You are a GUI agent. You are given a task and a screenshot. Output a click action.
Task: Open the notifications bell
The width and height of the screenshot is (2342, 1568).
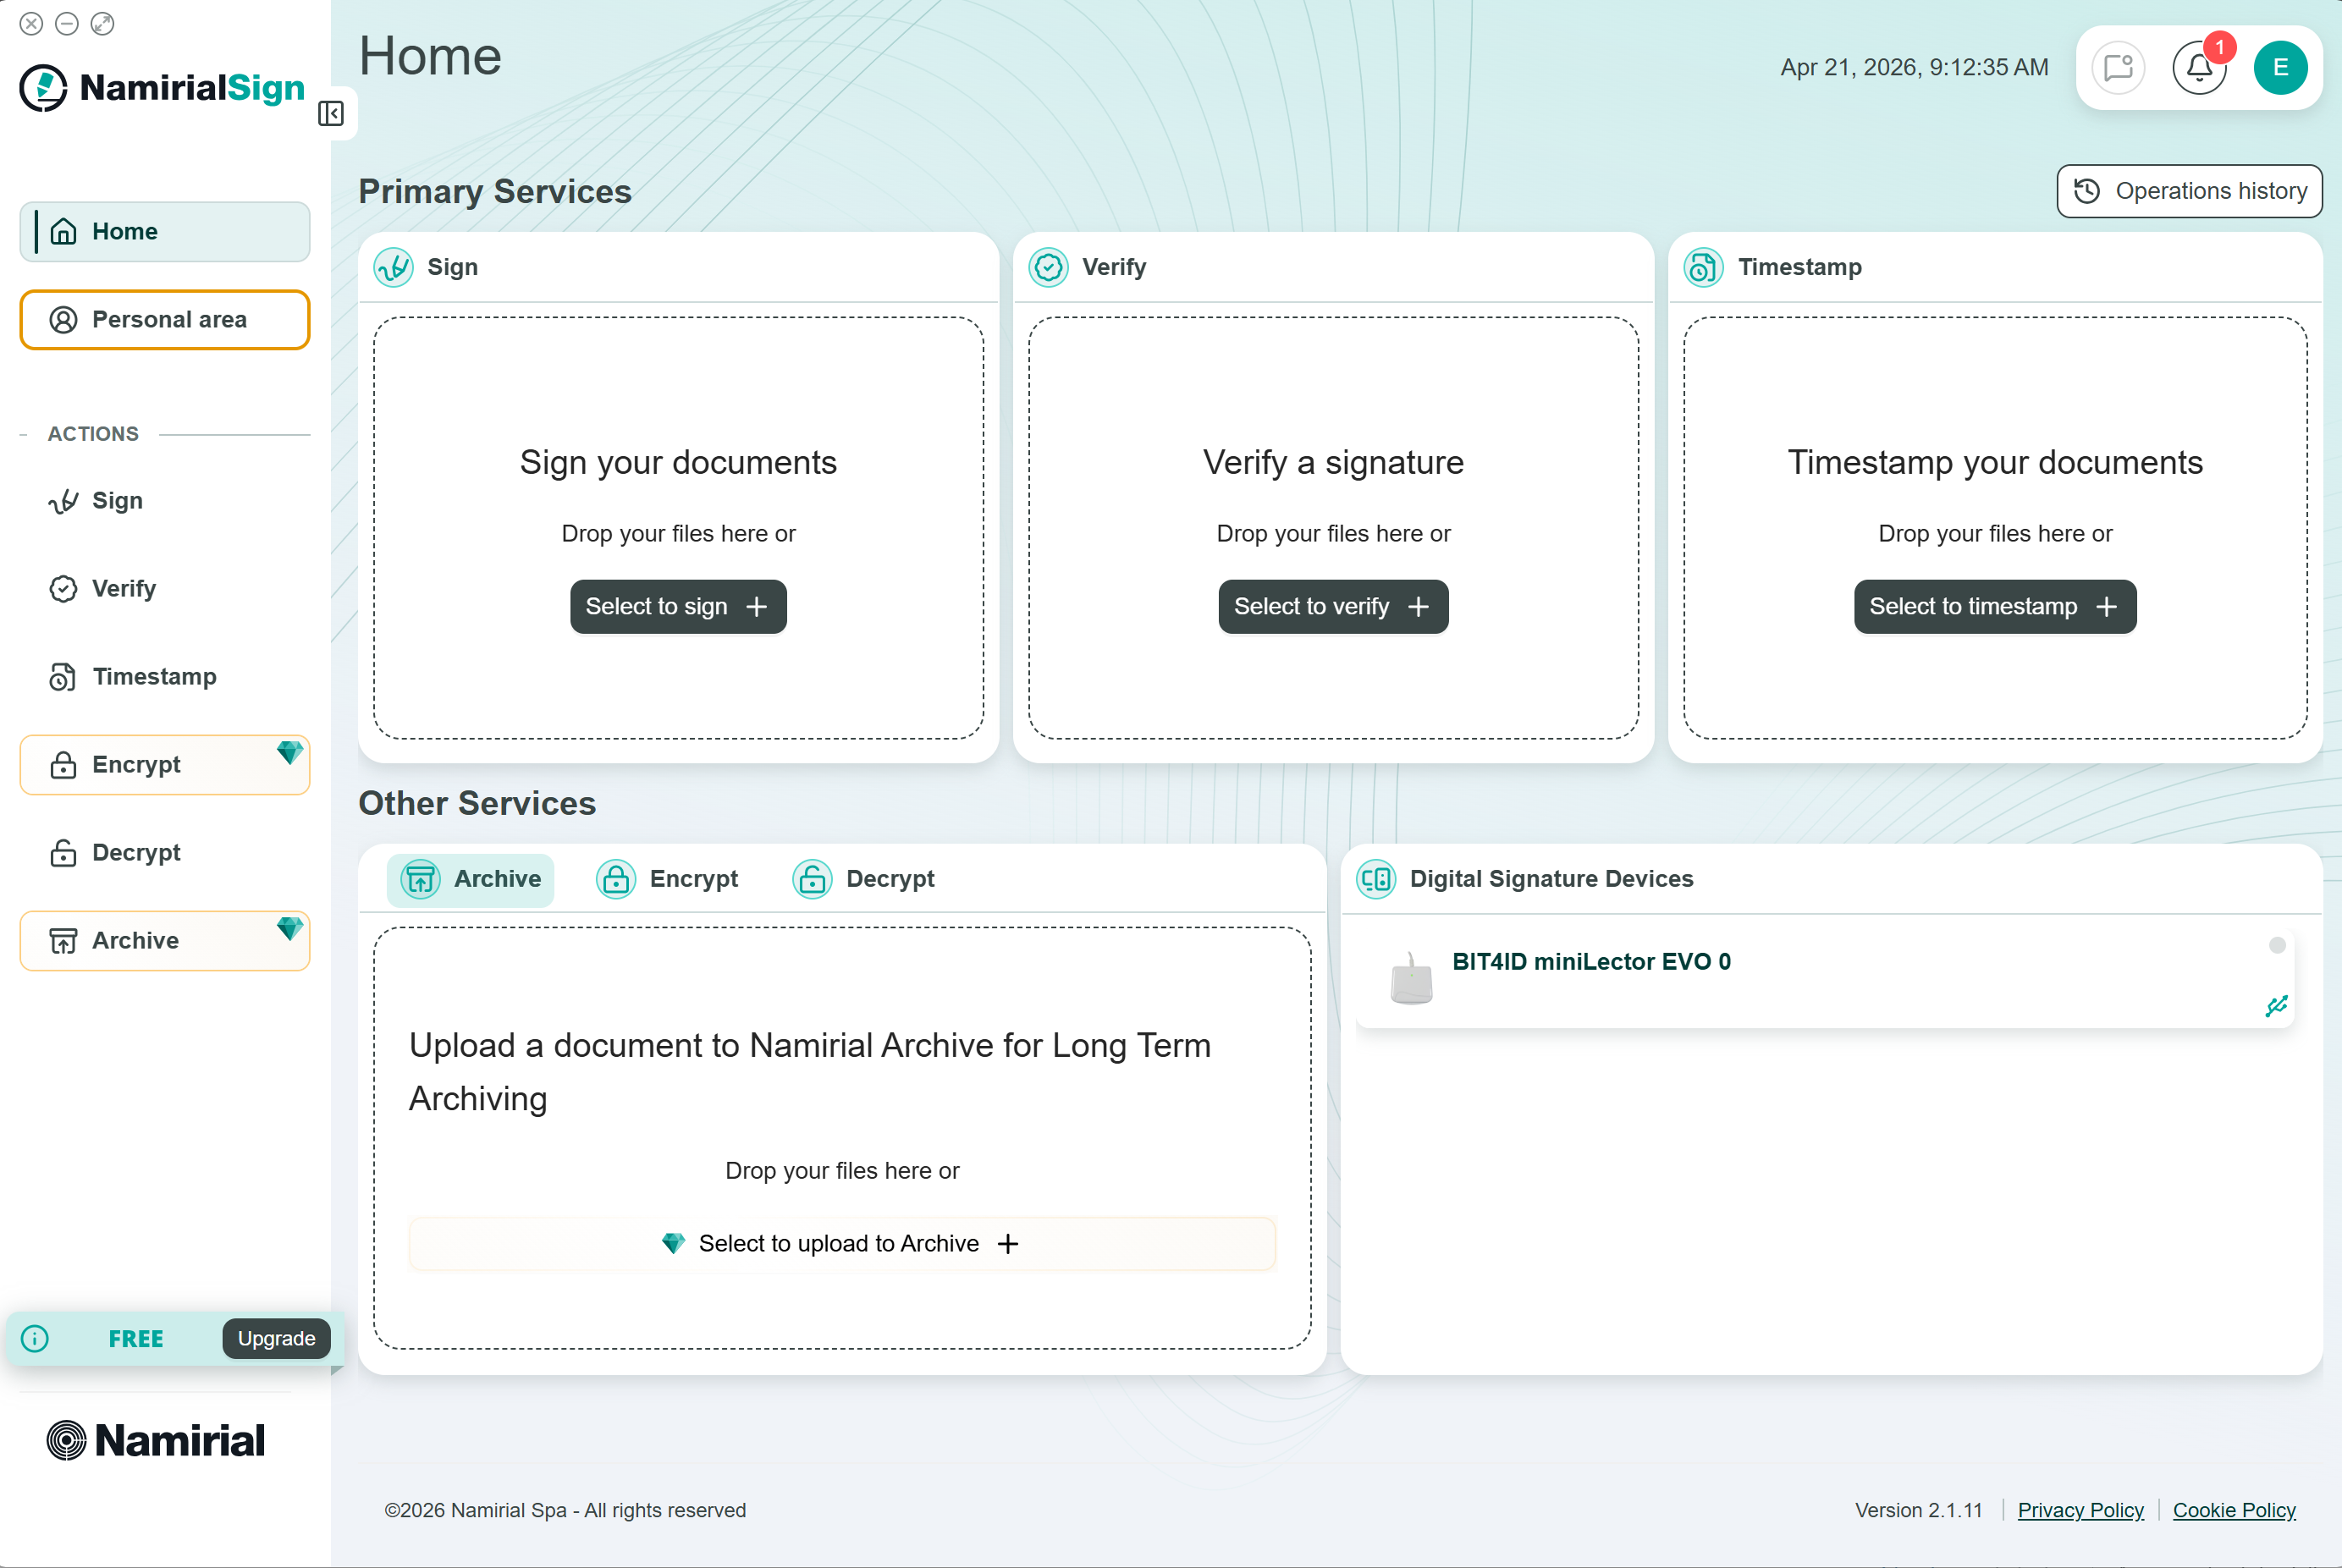[2198, 68]
